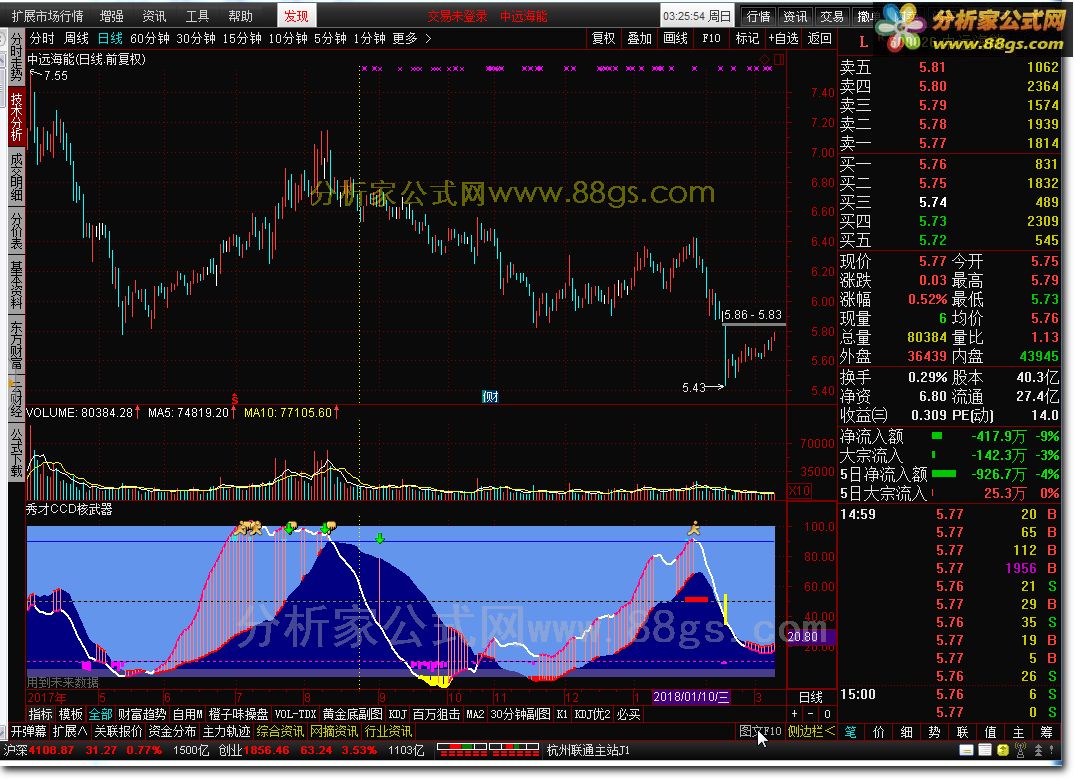Click the 开弹幕 button
This screenshot has height=779, width=1075.
(x=29, y=732)
